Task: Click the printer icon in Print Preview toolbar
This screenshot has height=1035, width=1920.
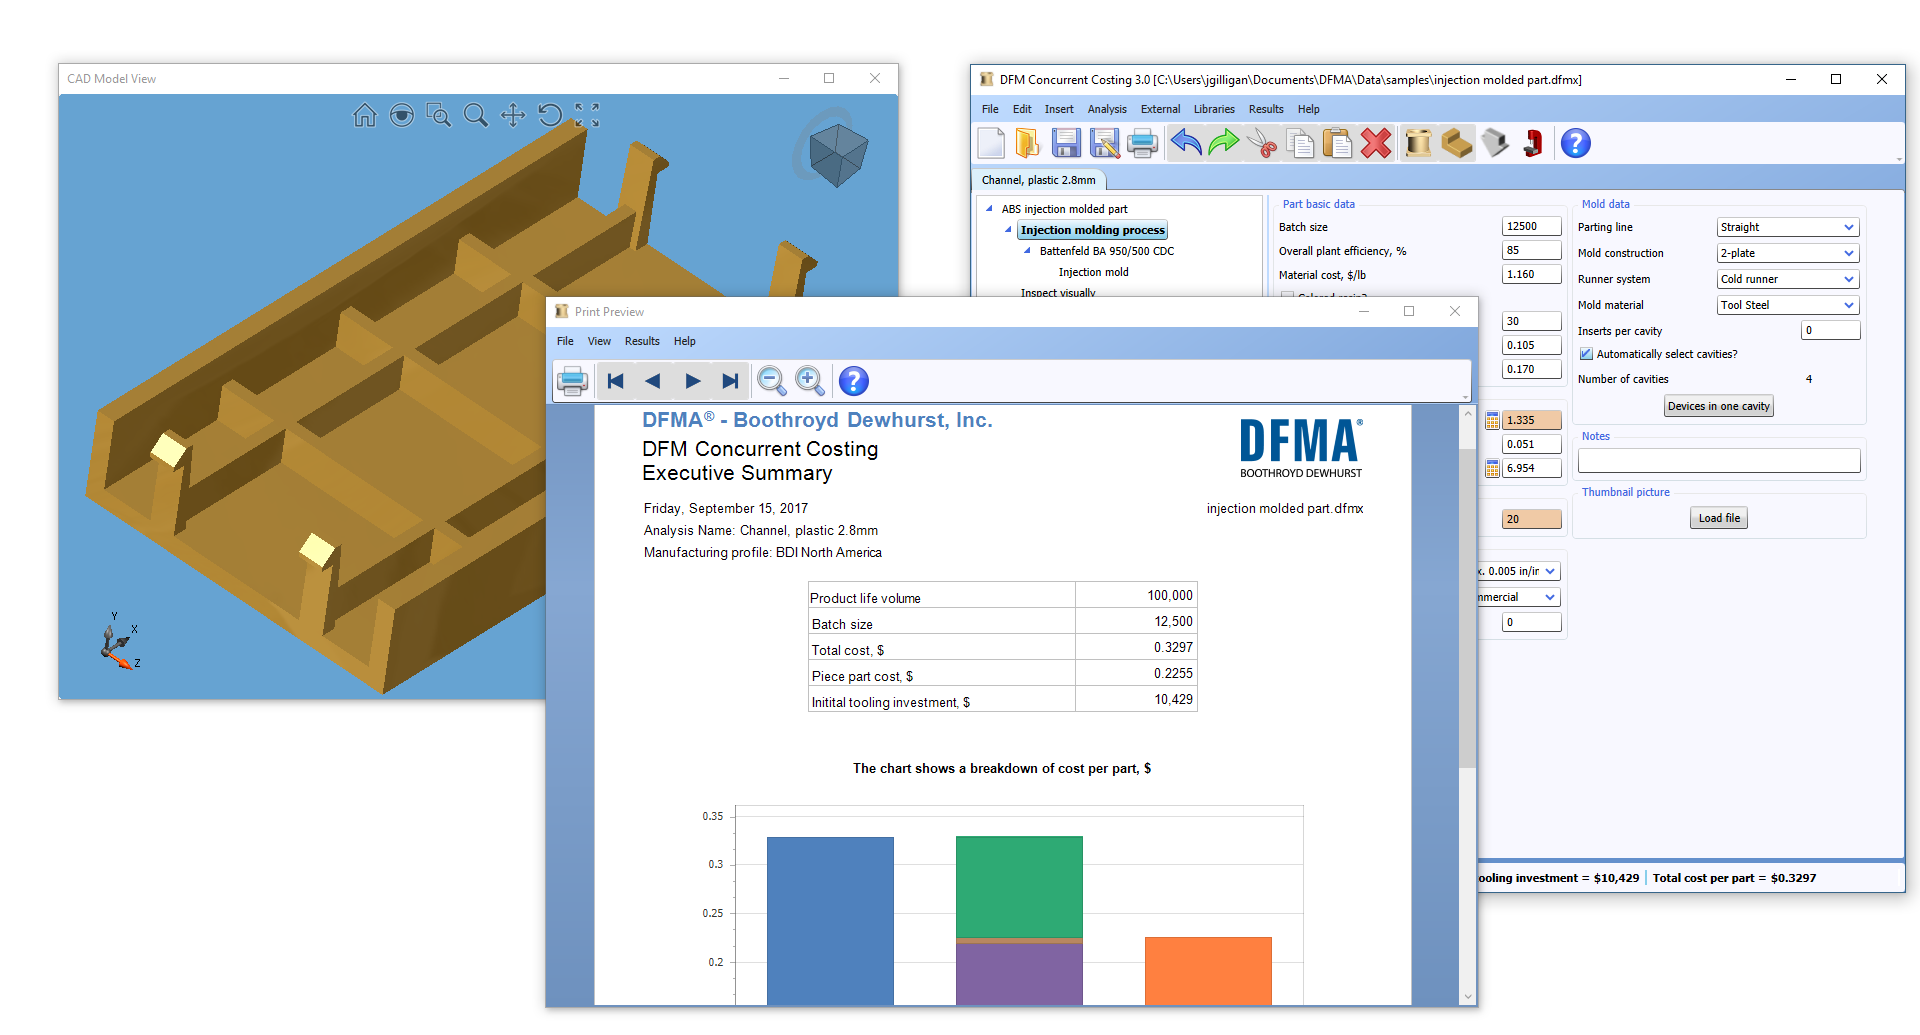Action: (x=573, y=381)
